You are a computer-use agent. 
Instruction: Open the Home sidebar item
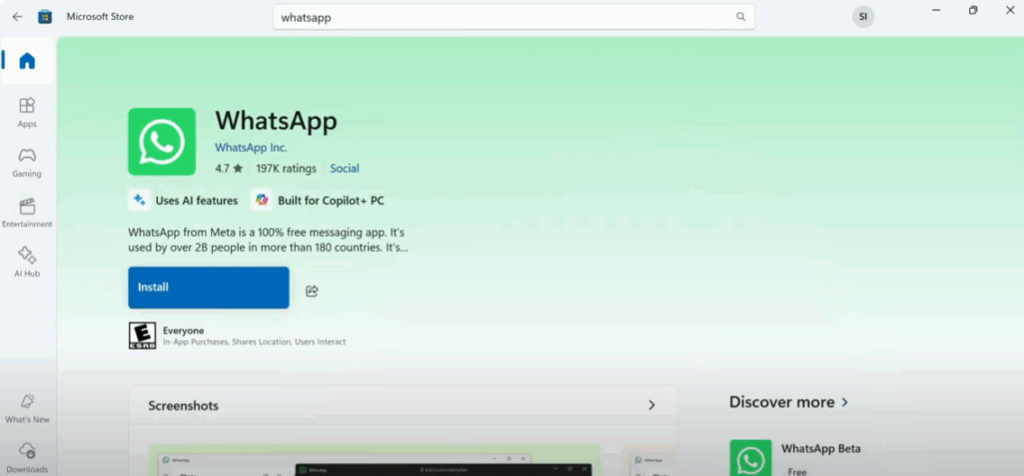tap(27, 61)
